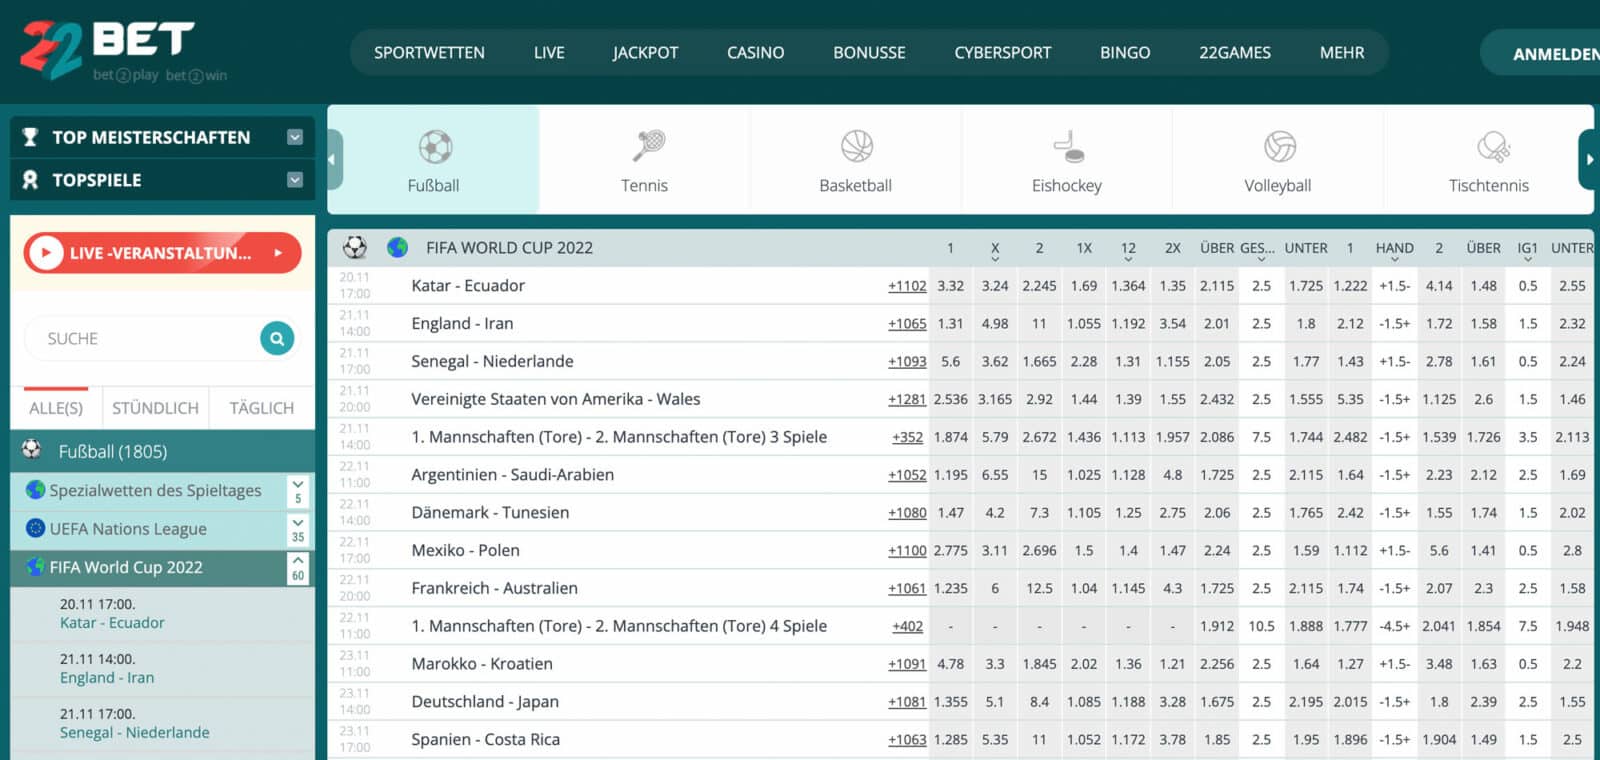The width and height of the screenshot is (1600, 760).
Task: Select odds 1.31 for England win
Action: point(950,324)
